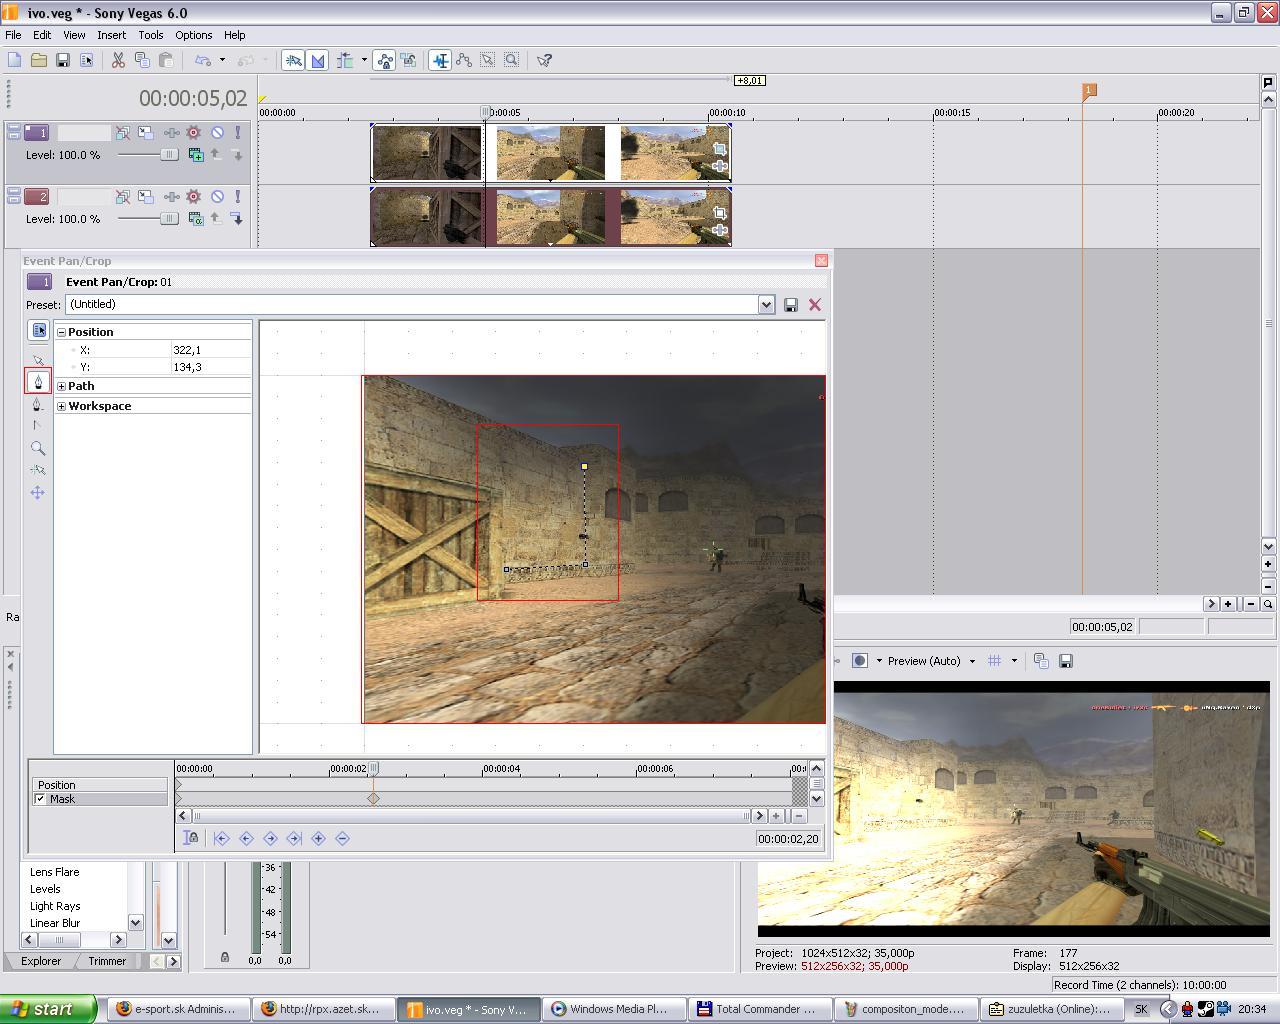This screenshot has height=1024, width=1280.
Task: Toggle Enable Snapping in main toolbar
Action: click(293, 60)
